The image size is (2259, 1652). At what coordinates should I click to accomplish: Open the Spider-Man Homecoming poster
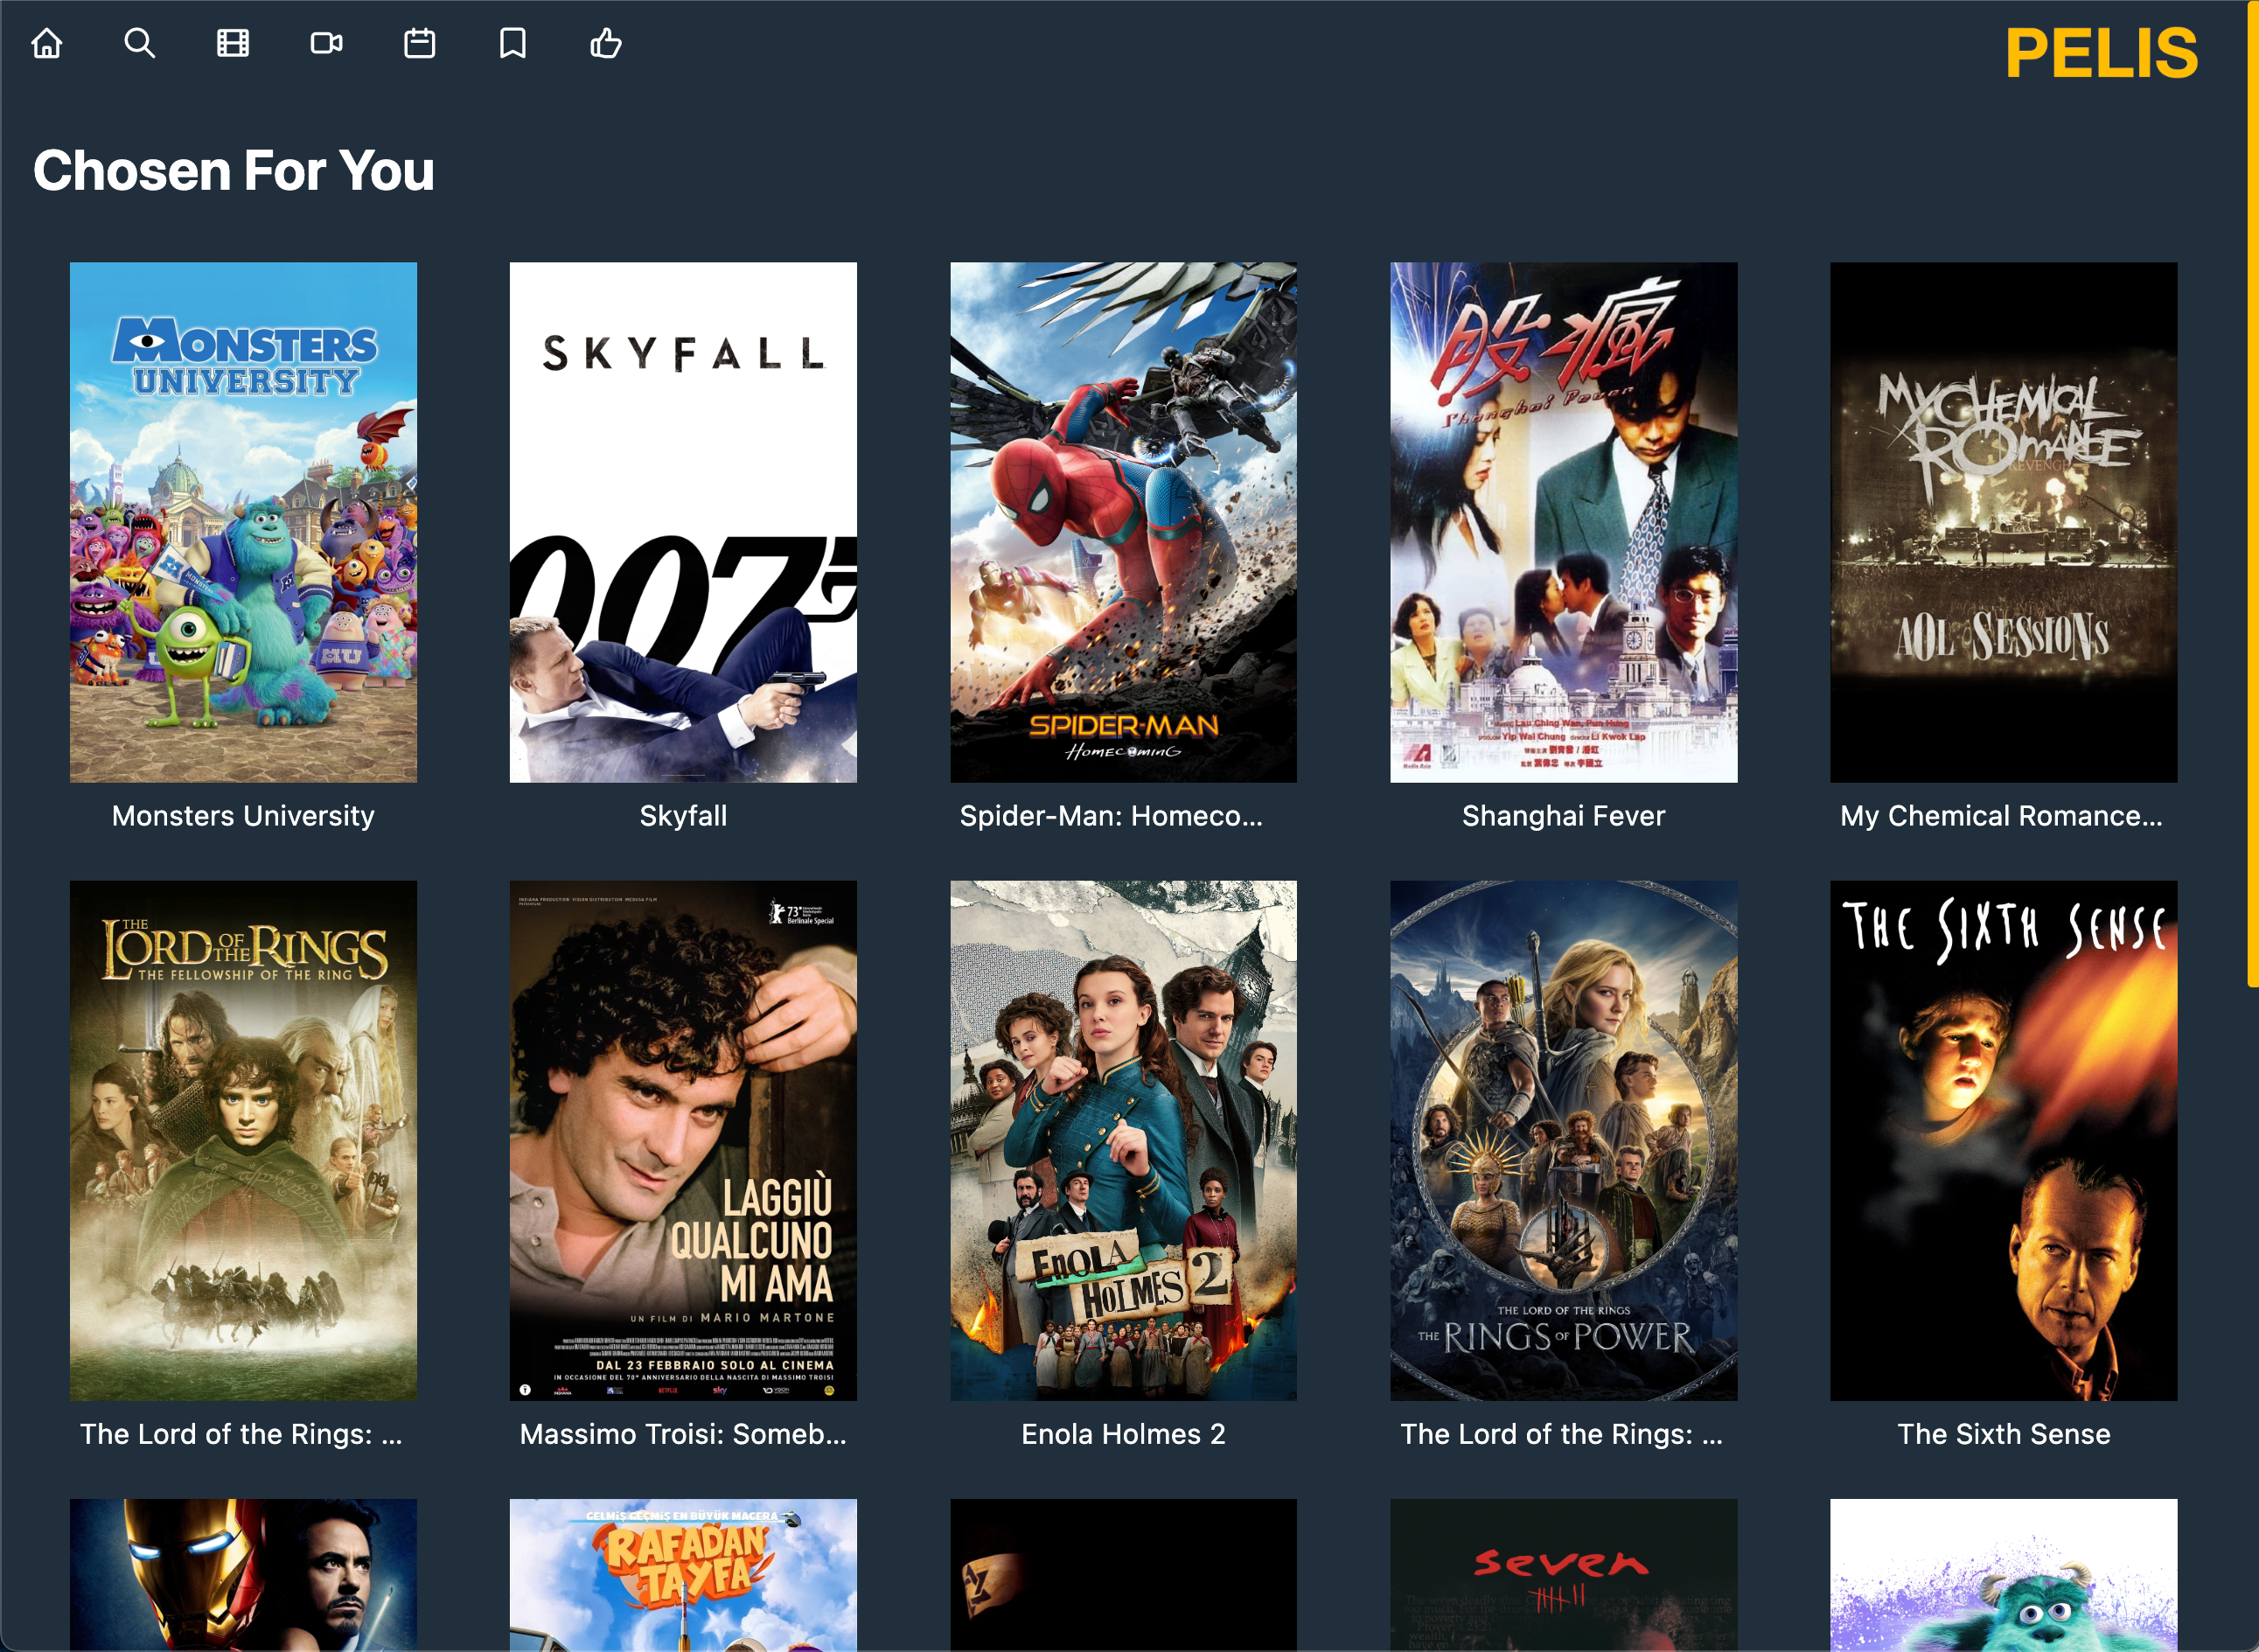click(x=1123, y=522)
